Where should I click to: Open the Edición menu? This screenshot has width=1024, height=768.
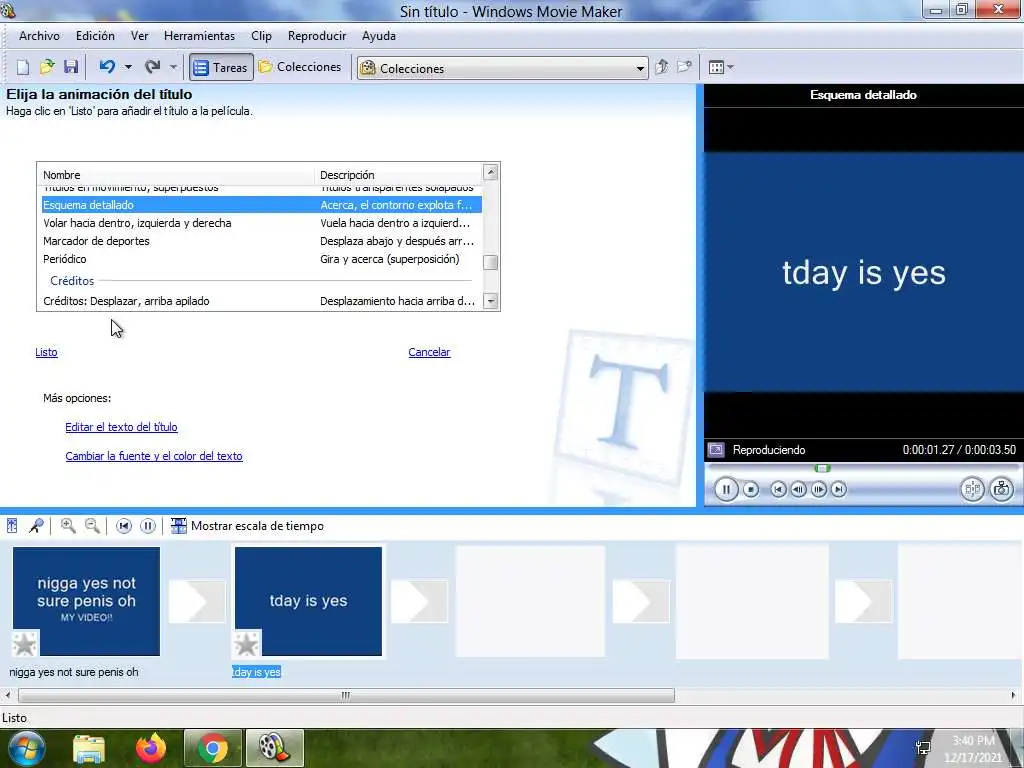point(95,36)
